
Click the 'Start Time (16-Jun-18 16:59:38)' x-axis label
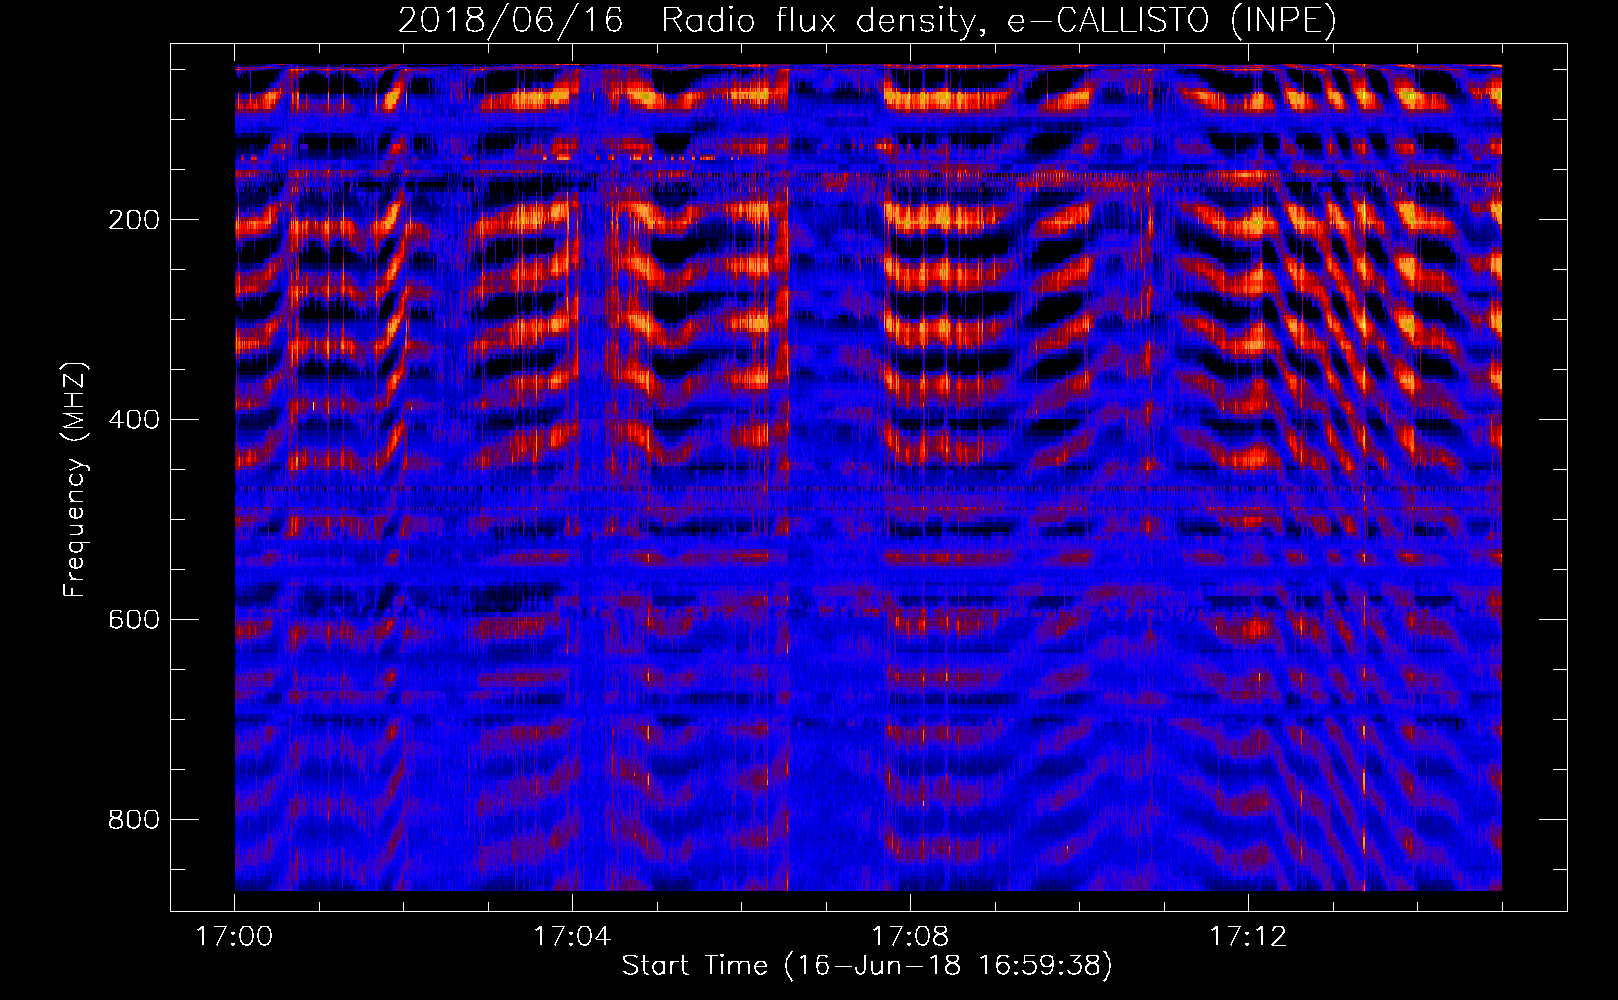pyautogui.click(x=867, y=966)
